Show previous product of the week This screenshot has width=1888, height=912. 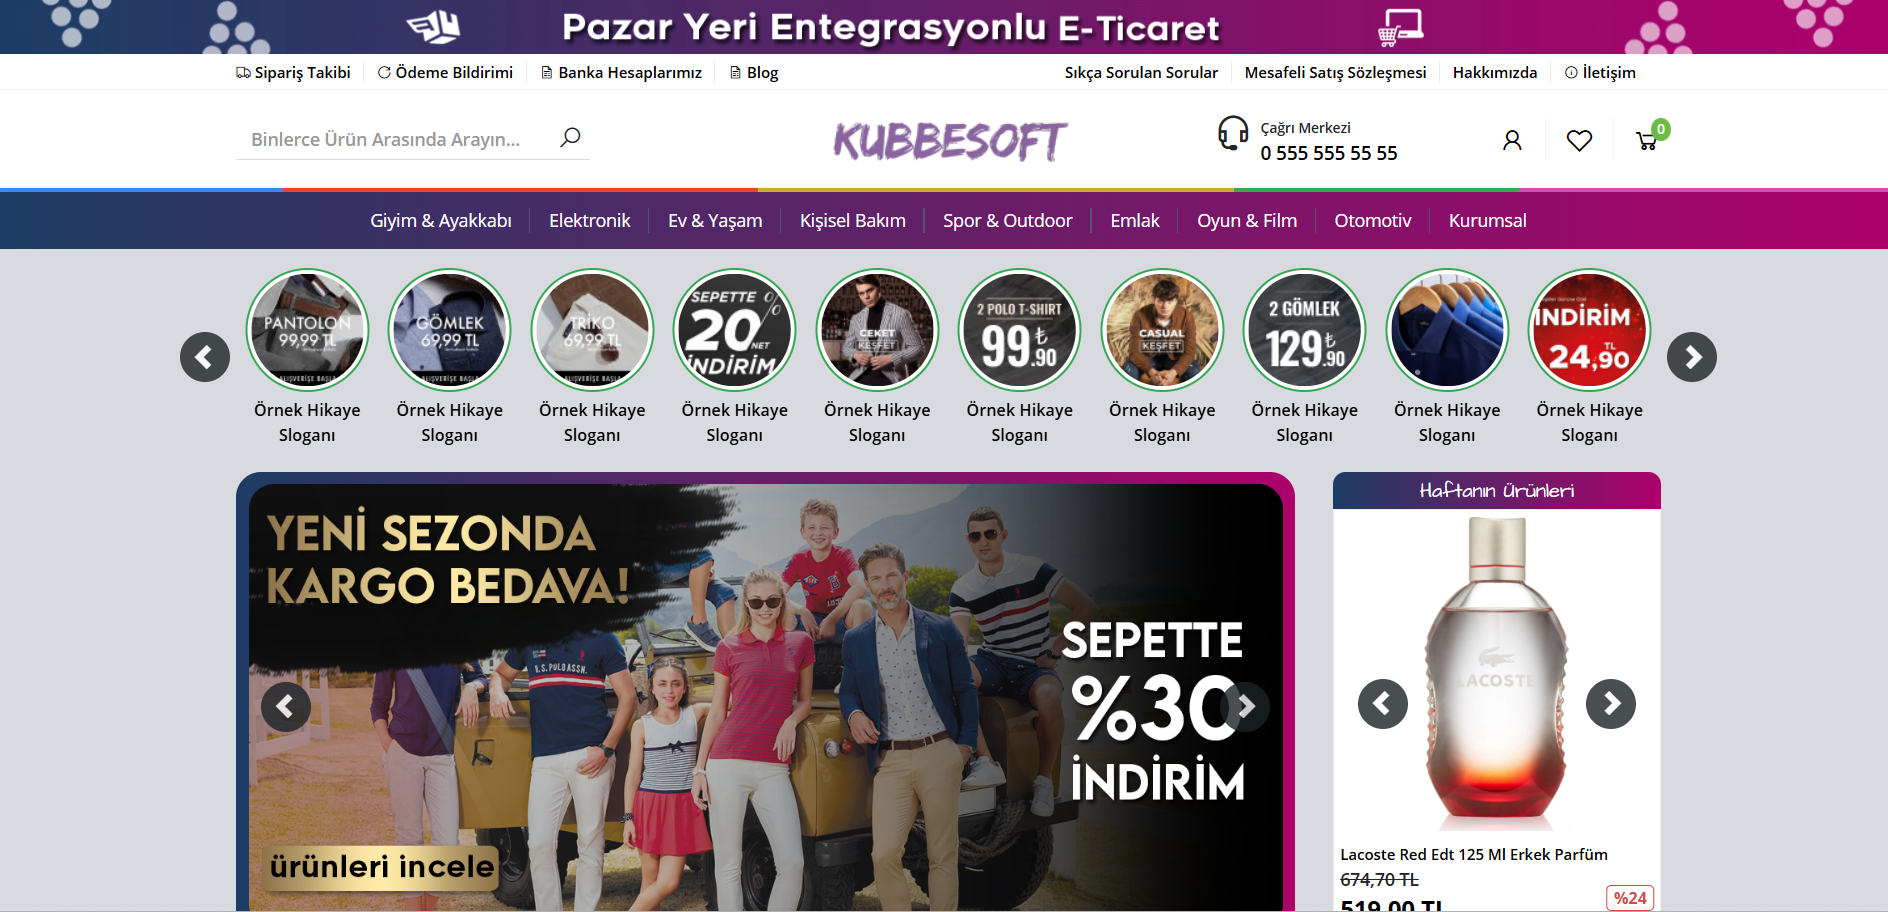point(1383,704)
